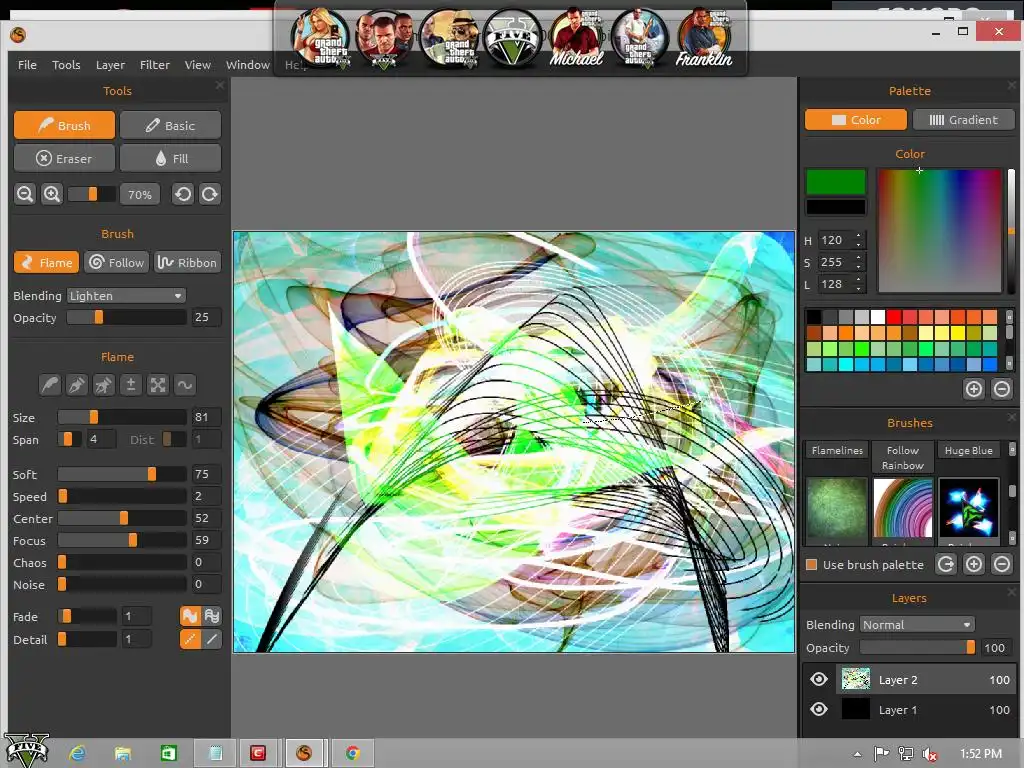Viewport: 1024px width, 768px height.
Task: Adjust the Soft slider
Action: [122, 474]
